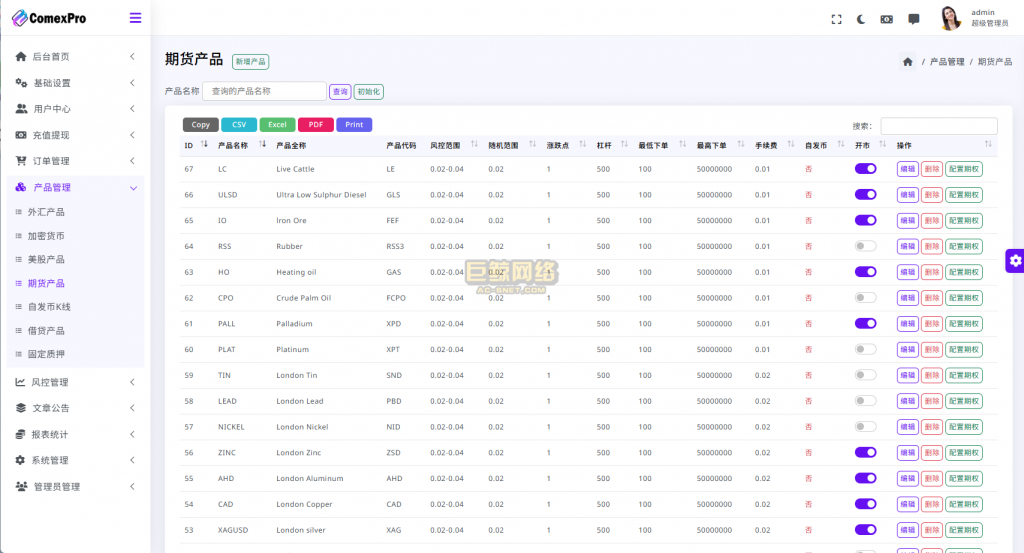Disable the Live Cattle market toggle

pos(865,168)
